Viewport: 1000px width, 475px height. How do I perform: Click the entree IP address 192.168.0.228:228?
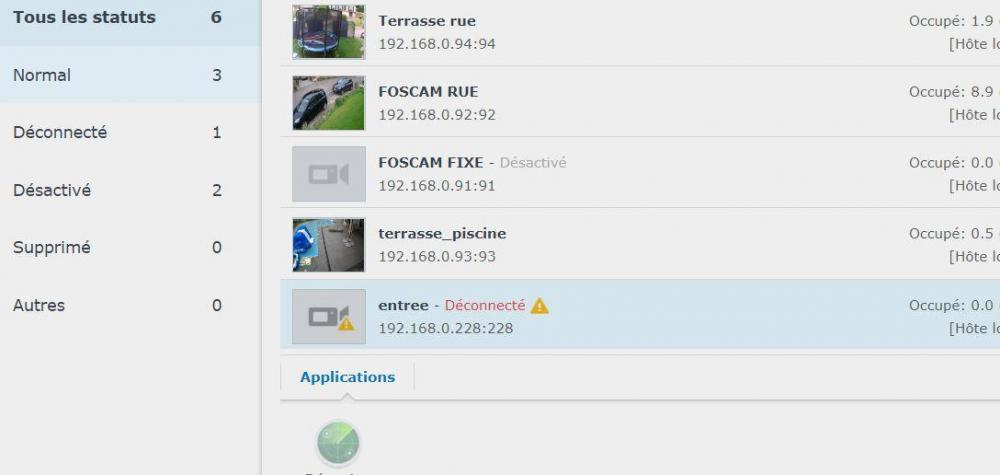(x=446, y=328)
